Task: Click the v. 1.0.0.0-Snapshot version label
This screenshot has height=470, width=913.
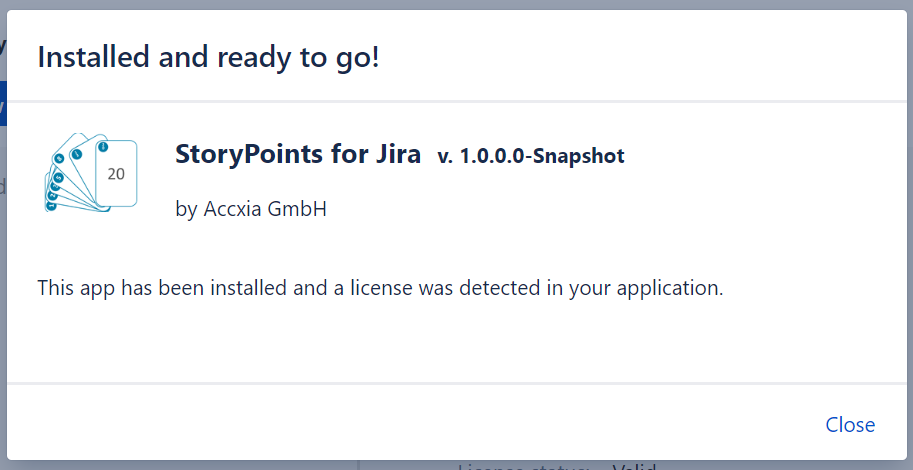Action: 530,156
